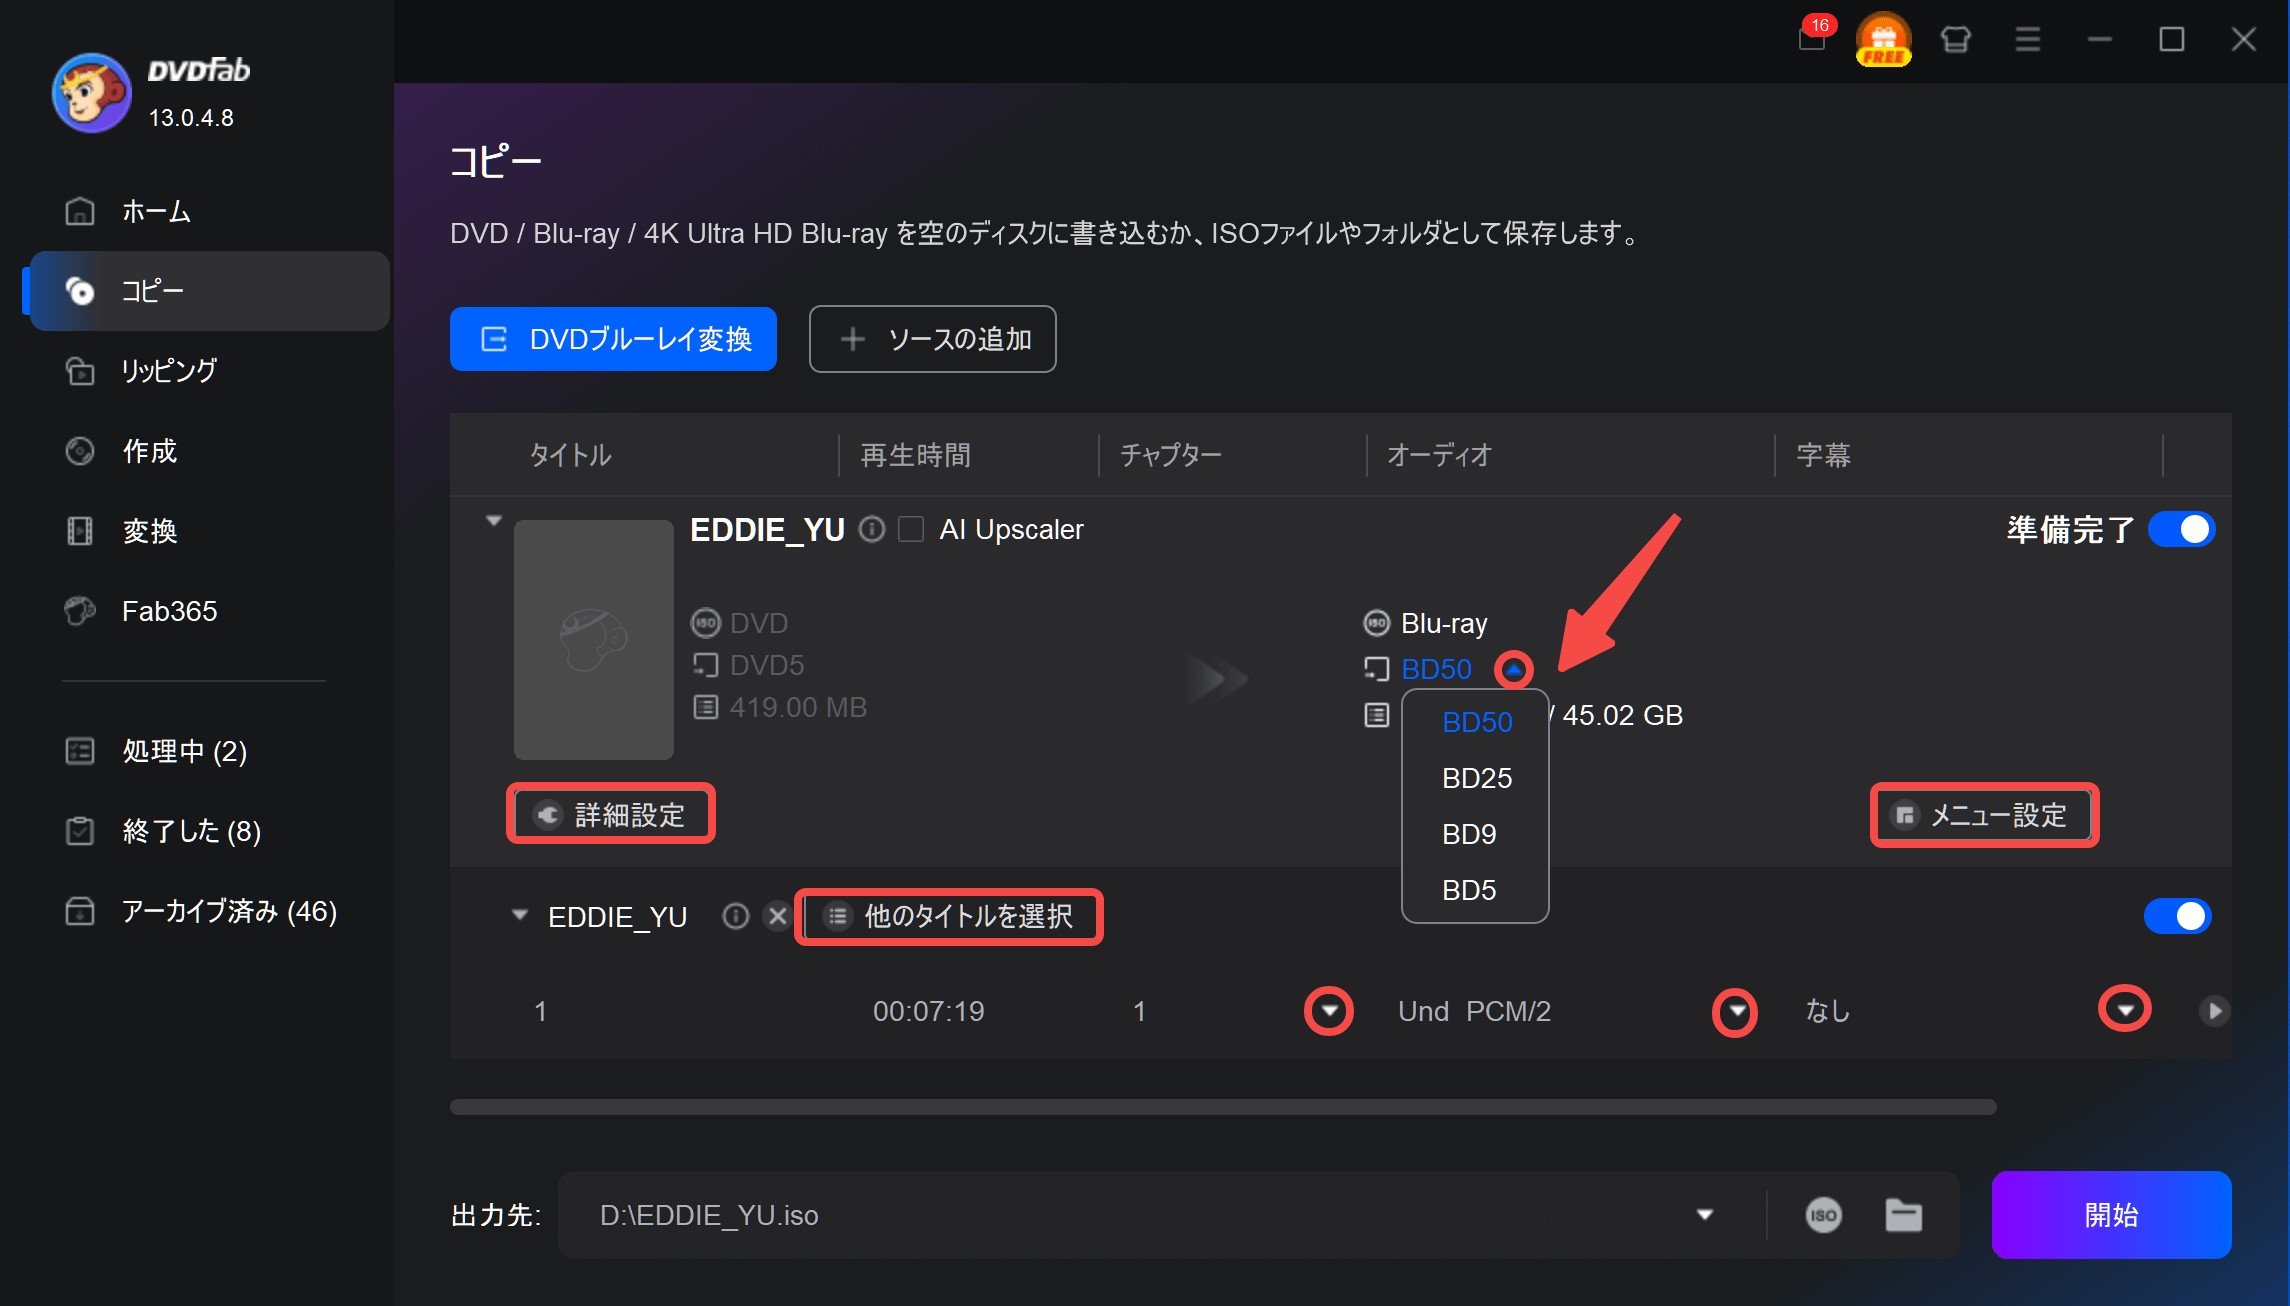The width and height of the screenshot is (2290, 1306).
Task: Open the なし subtitle dropdown
Action: 2125,1010
